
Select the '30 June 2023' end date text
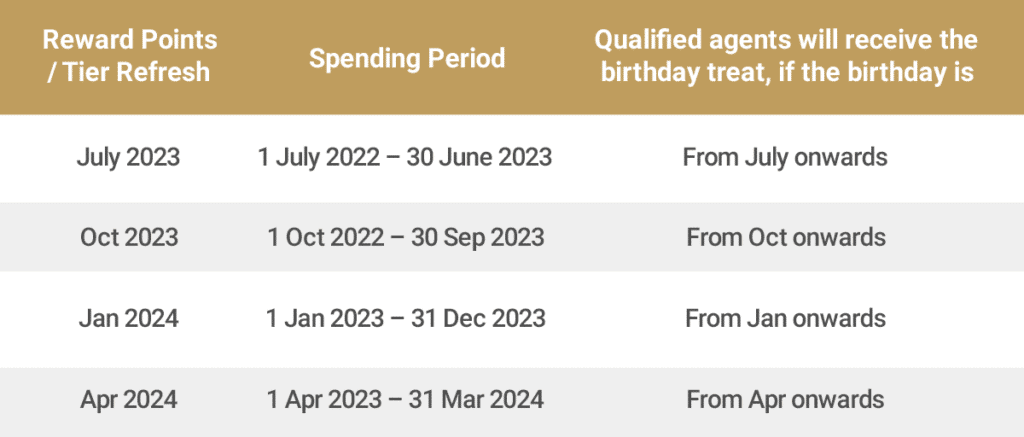pos(479,157)
